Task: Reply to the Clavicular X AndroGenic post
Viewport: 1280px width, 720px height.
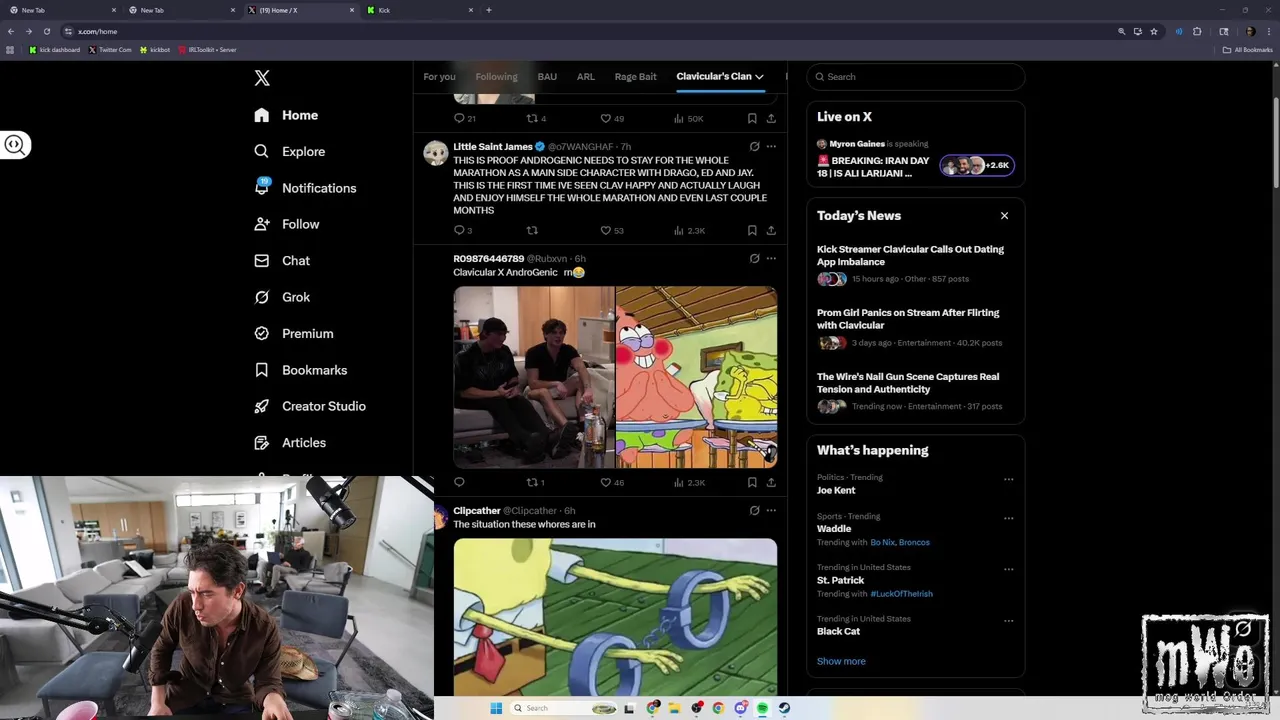Action: [x=459, y=482]
